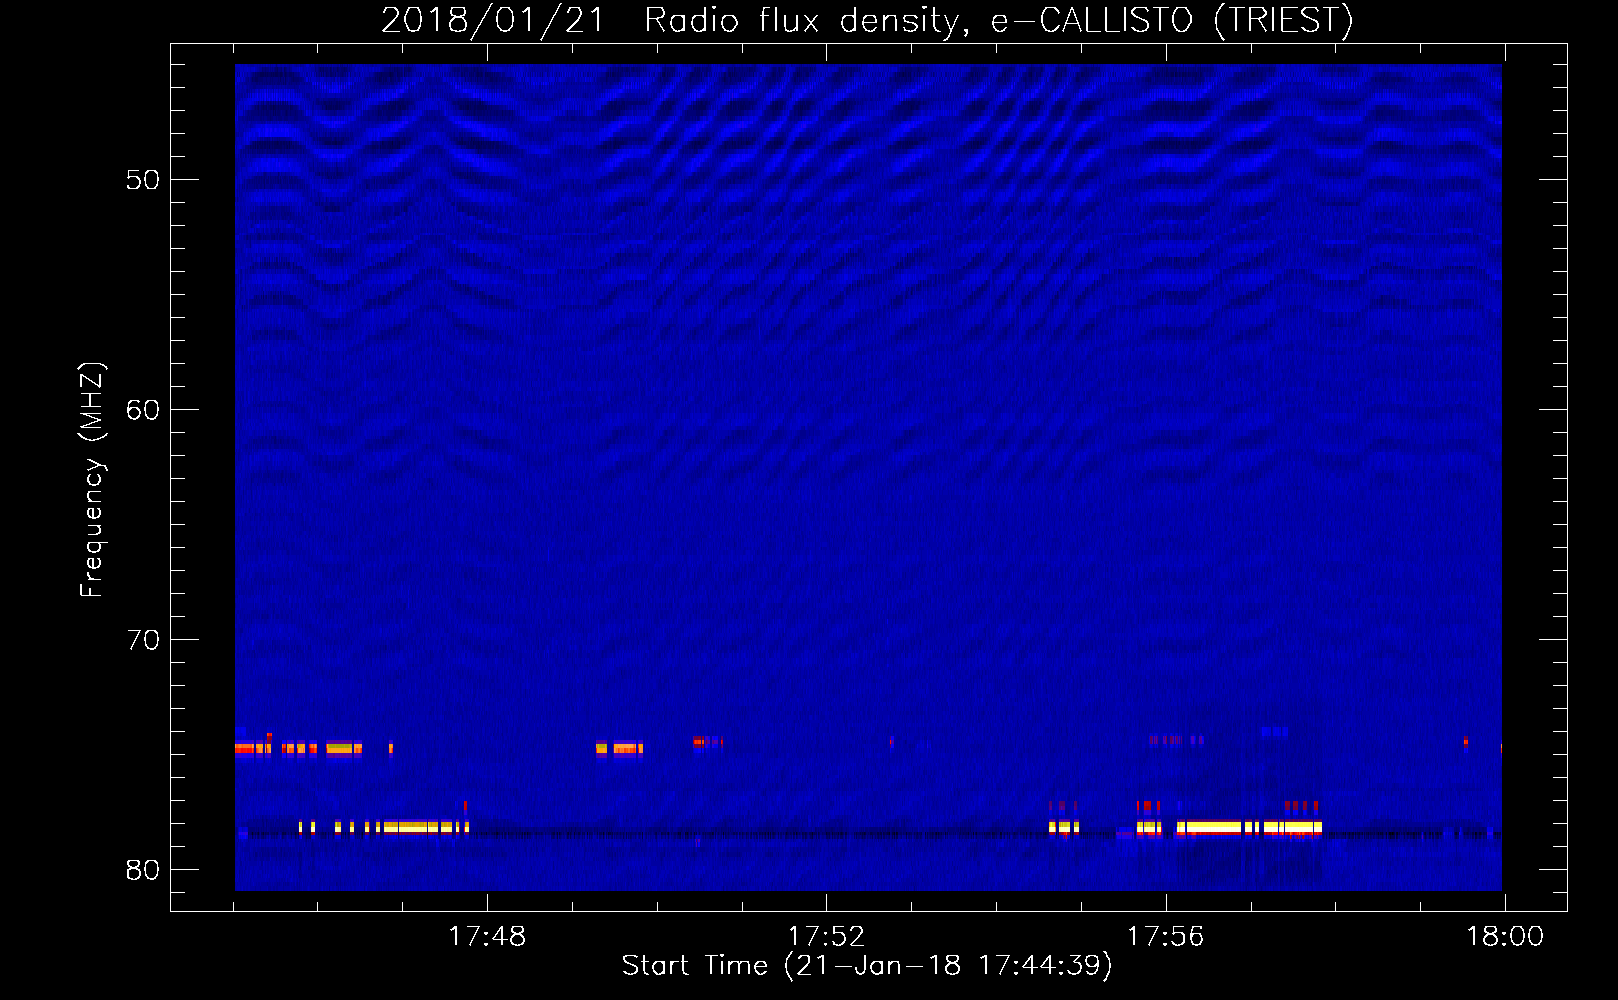Click the orange burst near 75 MHz at 17:49

[619, 748]
